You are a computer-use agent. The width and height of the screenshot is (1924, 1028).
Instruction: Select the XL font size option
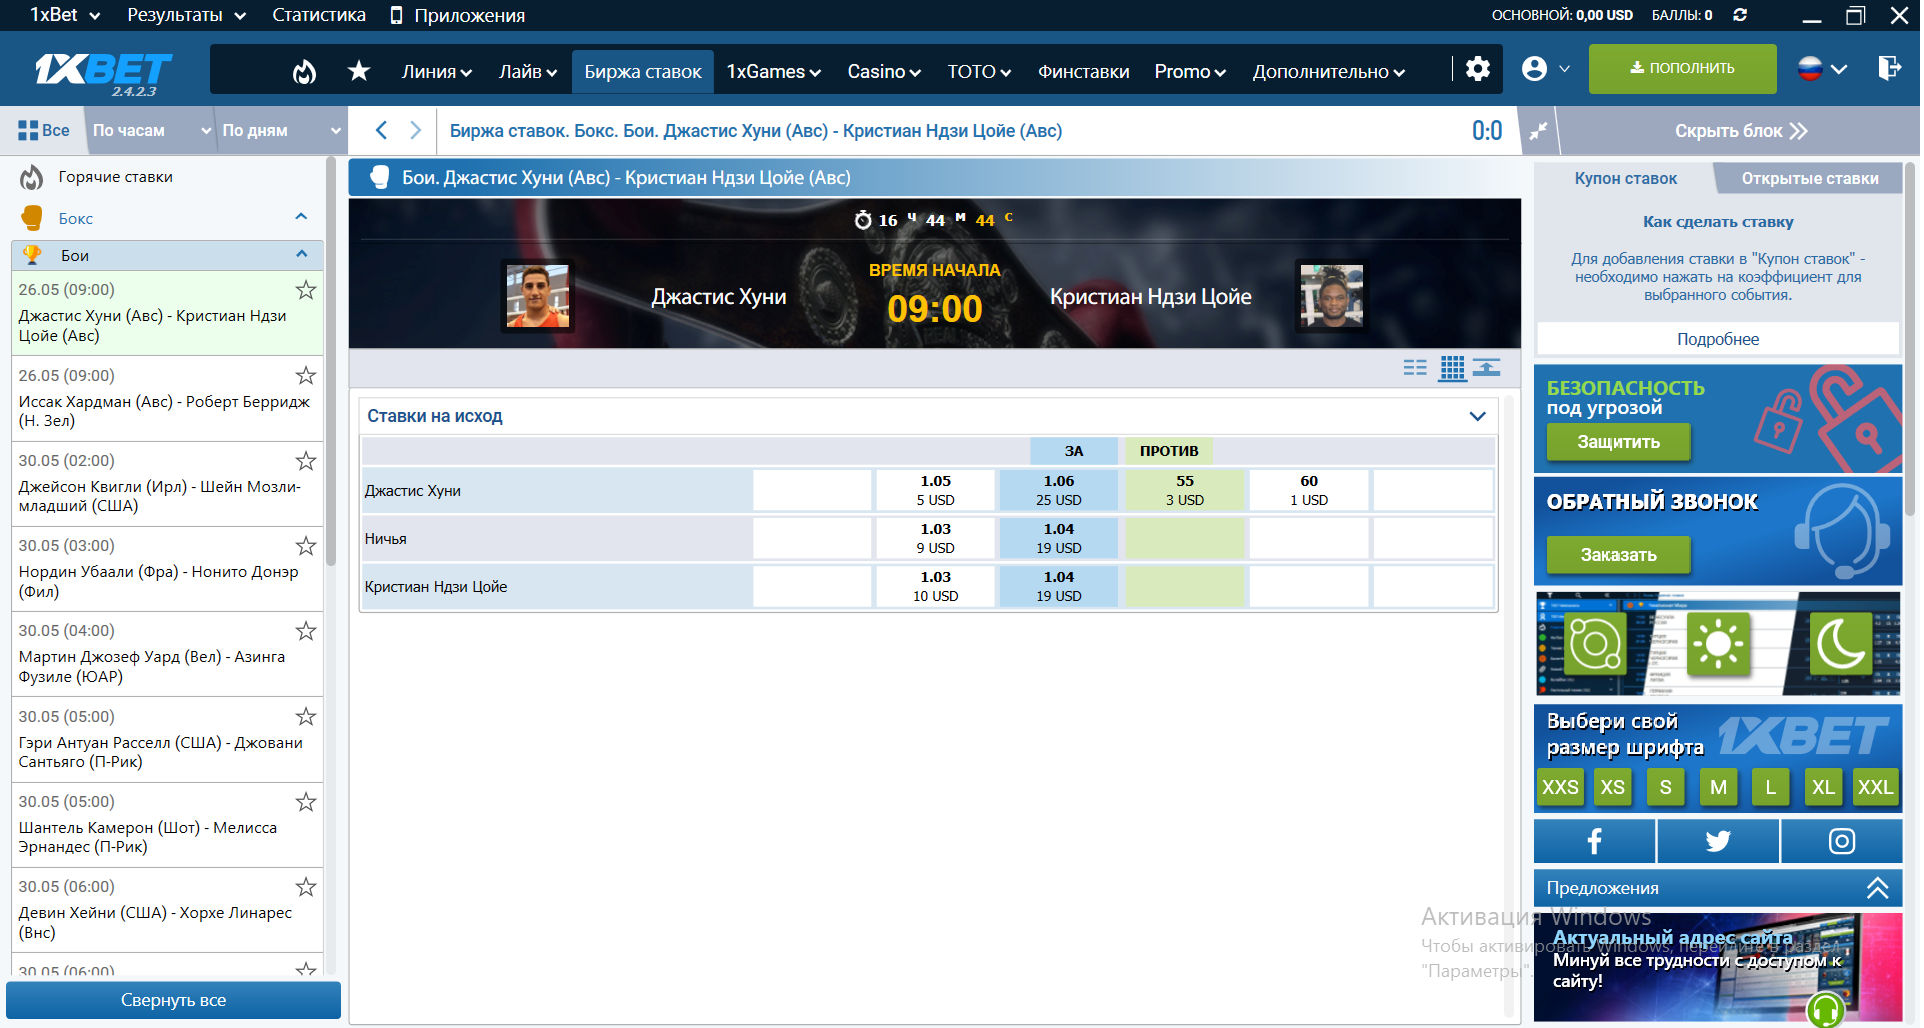coord(1823,787)
